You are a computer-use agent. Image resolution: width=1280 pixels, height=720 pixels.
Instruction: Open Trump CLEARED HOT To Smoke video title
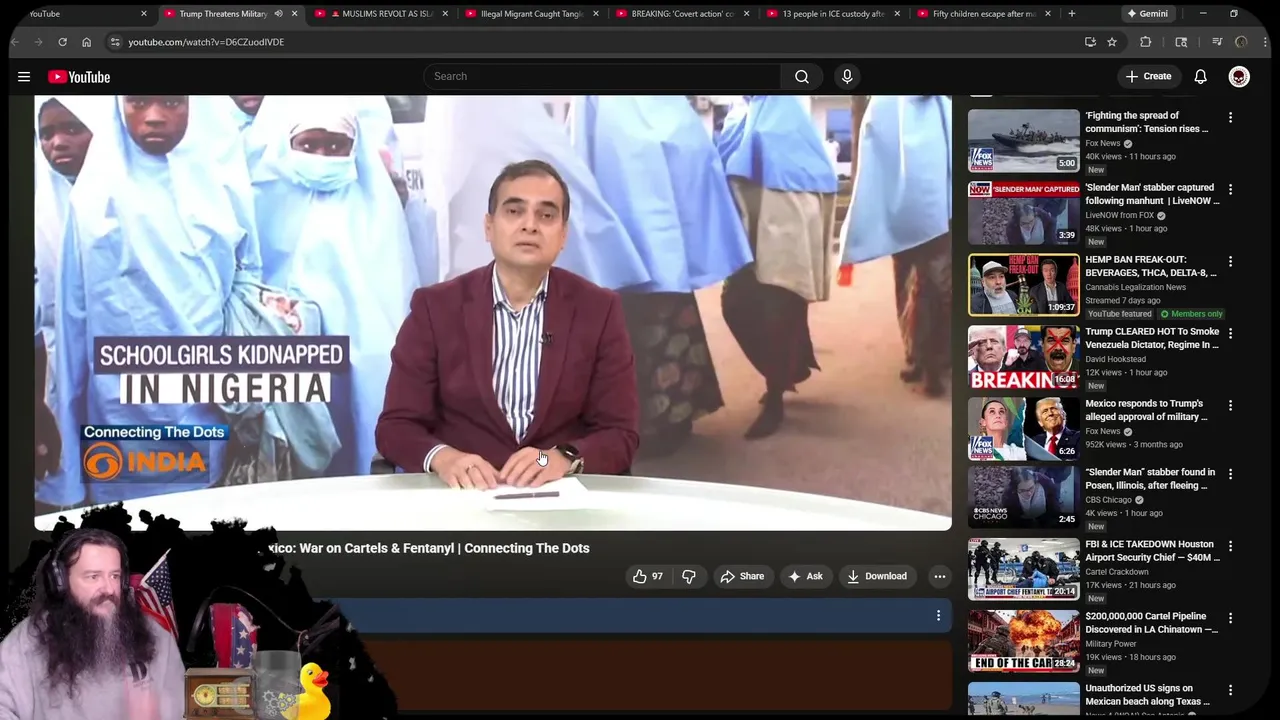tap(1152, 338)
